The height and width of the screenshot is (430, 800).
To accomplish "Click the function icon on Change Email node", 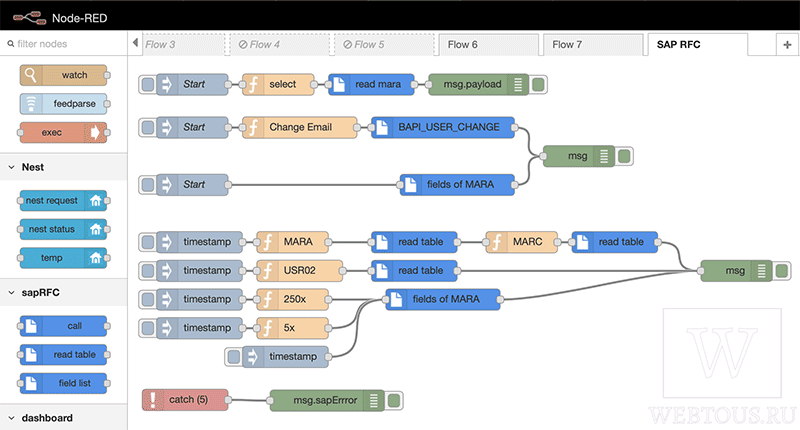I will [x=253, y=127].
